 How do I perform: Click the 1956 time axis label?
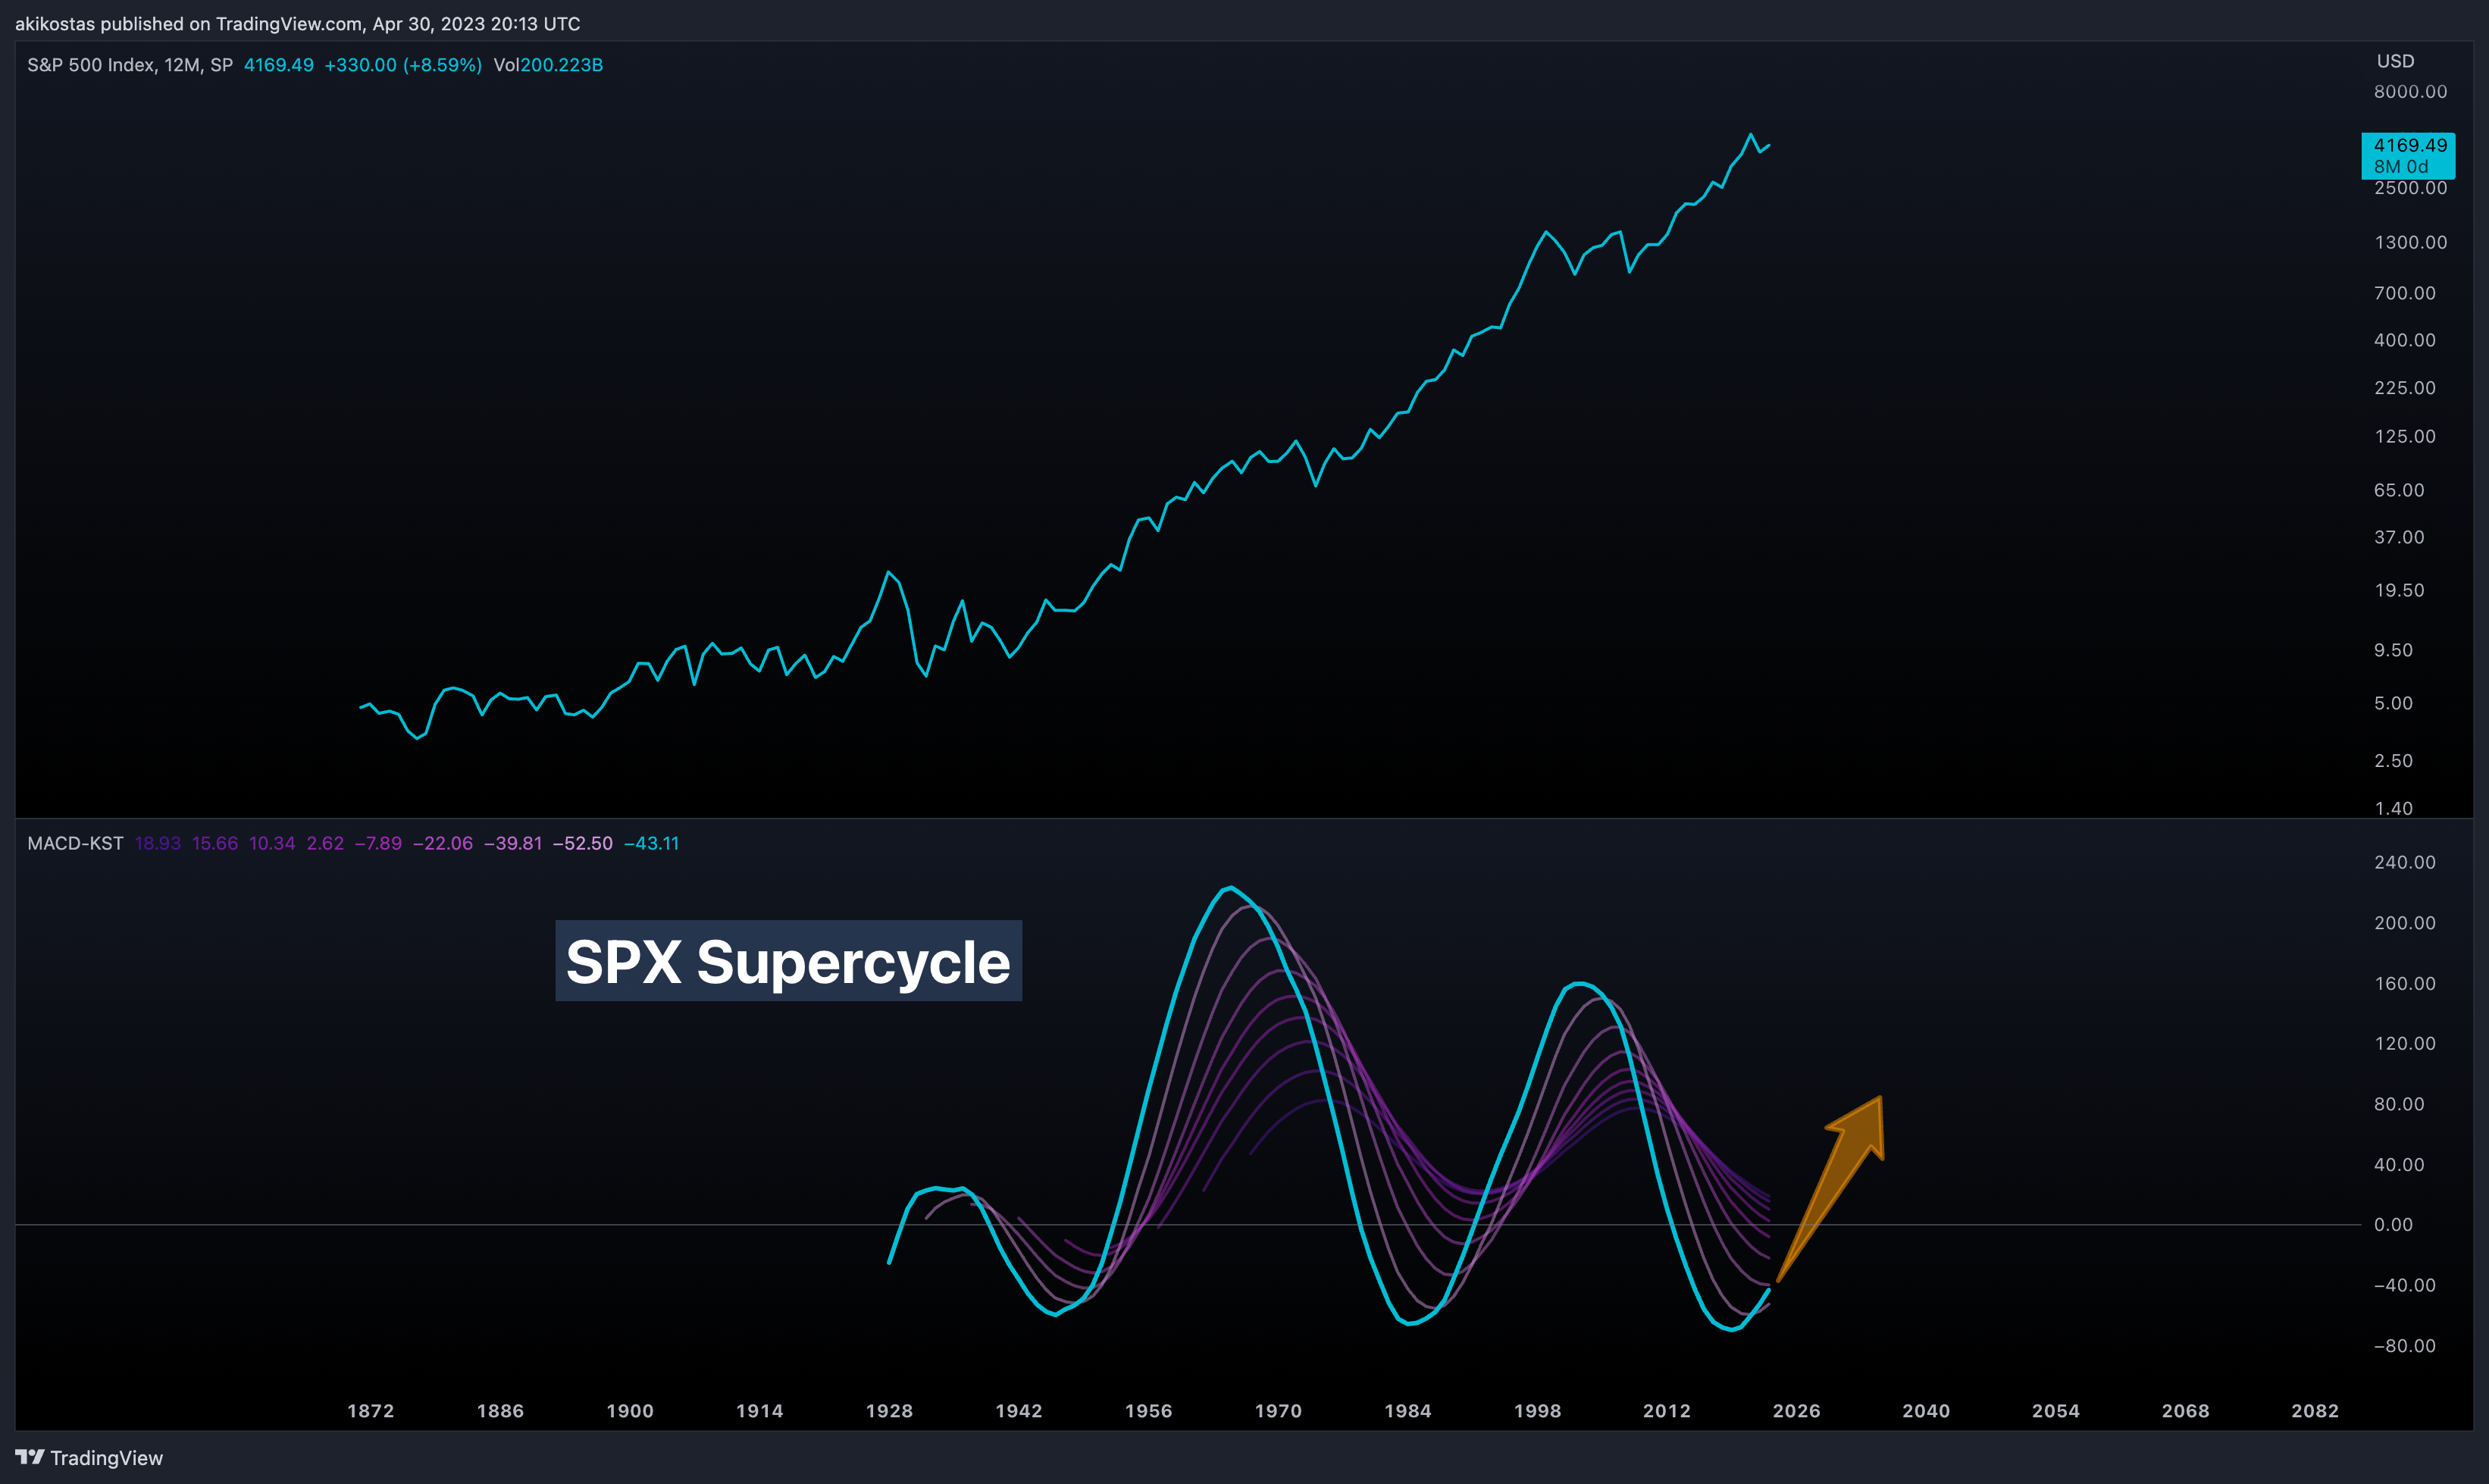pyautogui.click(x=1148, y=1411)
